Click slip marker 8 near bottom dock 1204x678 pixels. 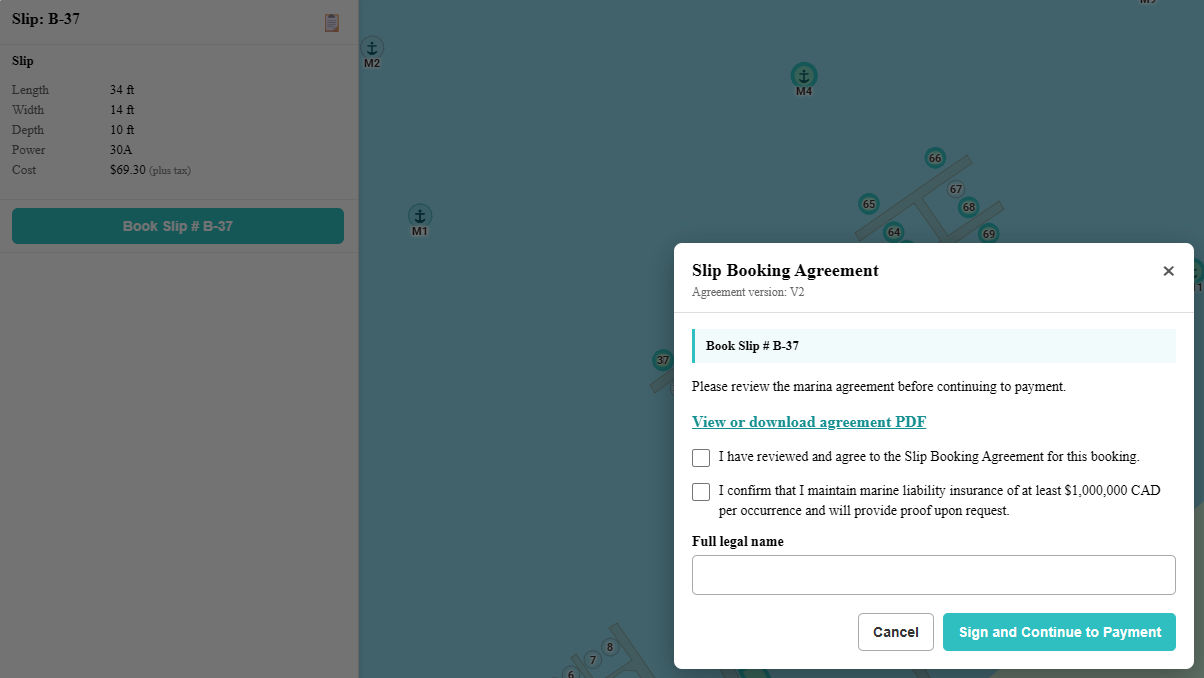[610, 647]
